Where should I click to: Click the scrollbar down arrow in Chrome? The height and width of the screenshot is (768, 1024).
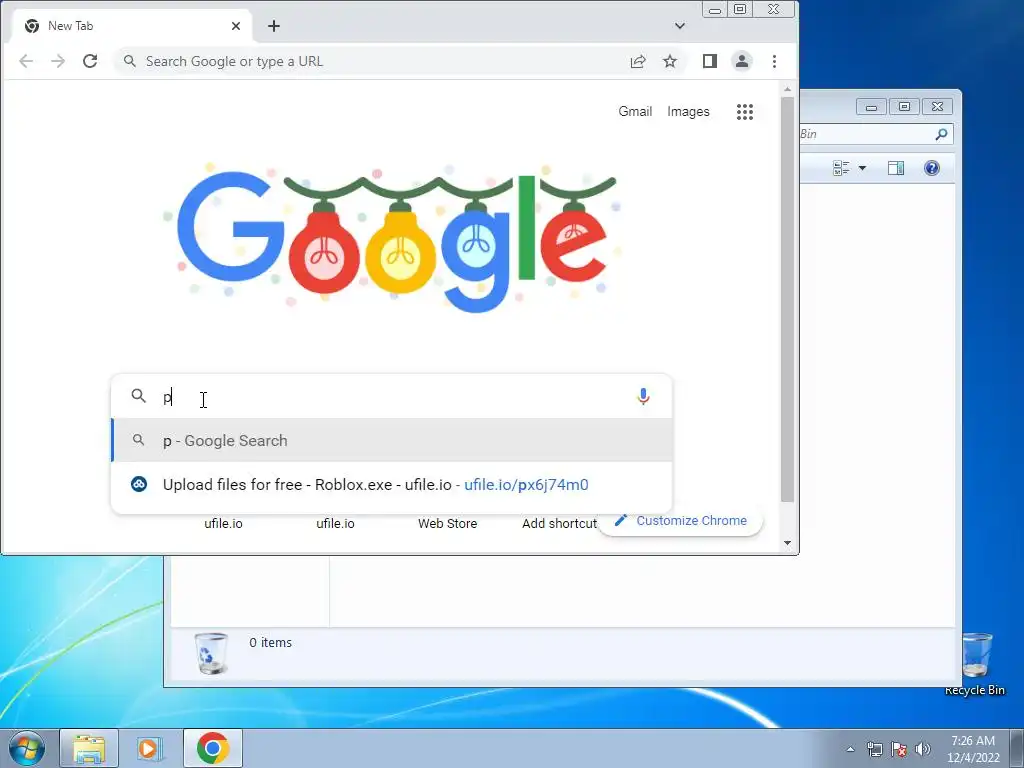[788, 543]
